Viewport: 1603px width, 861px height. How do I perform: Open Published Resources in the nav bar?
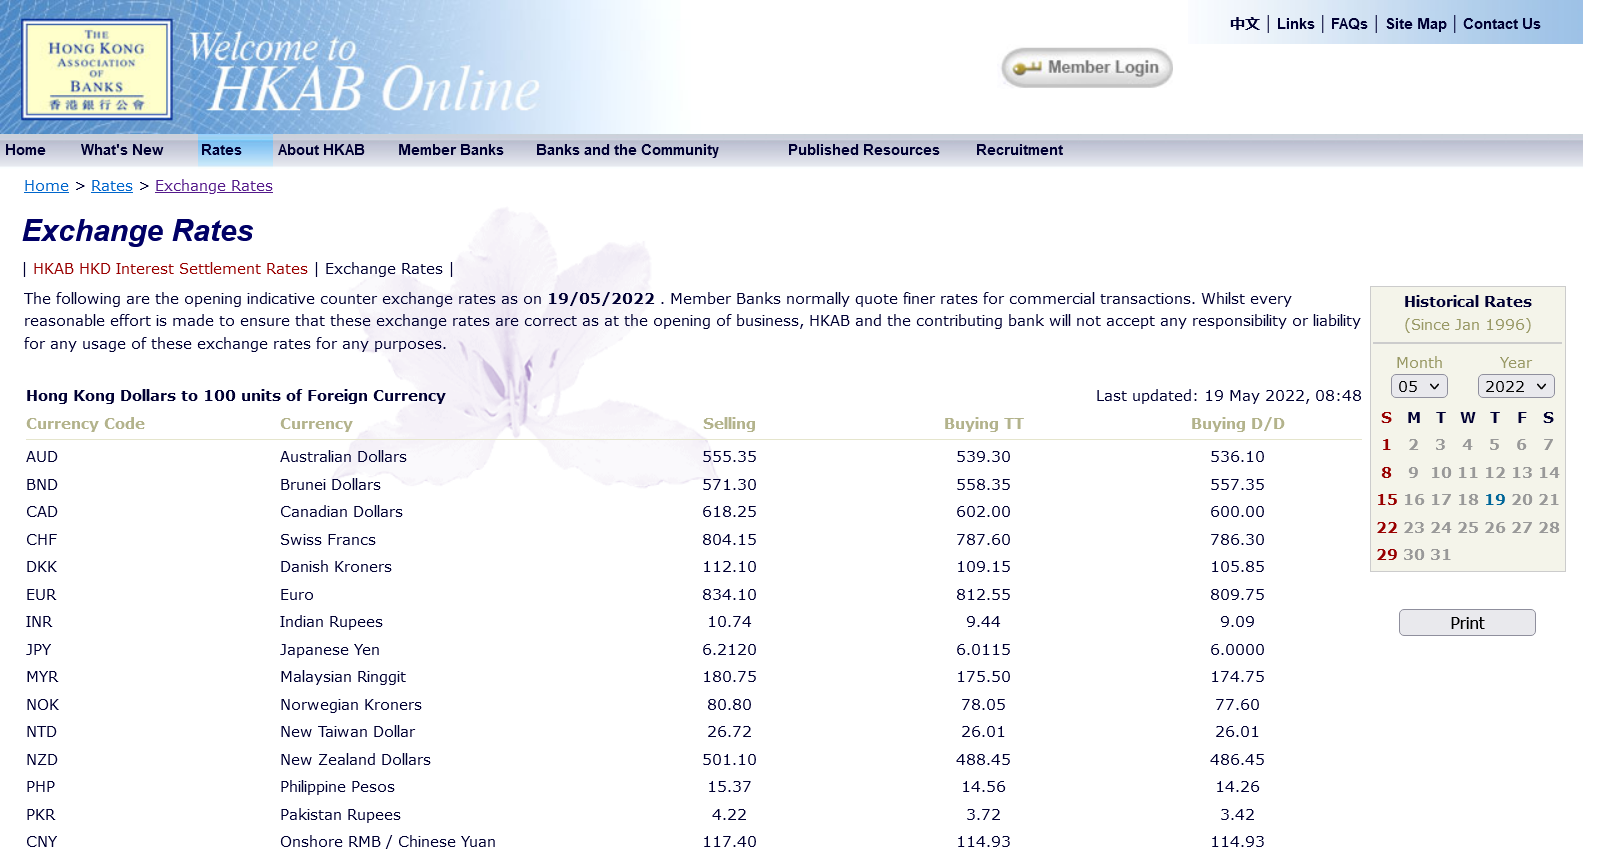pyautogui.click(x=863, y=150)
